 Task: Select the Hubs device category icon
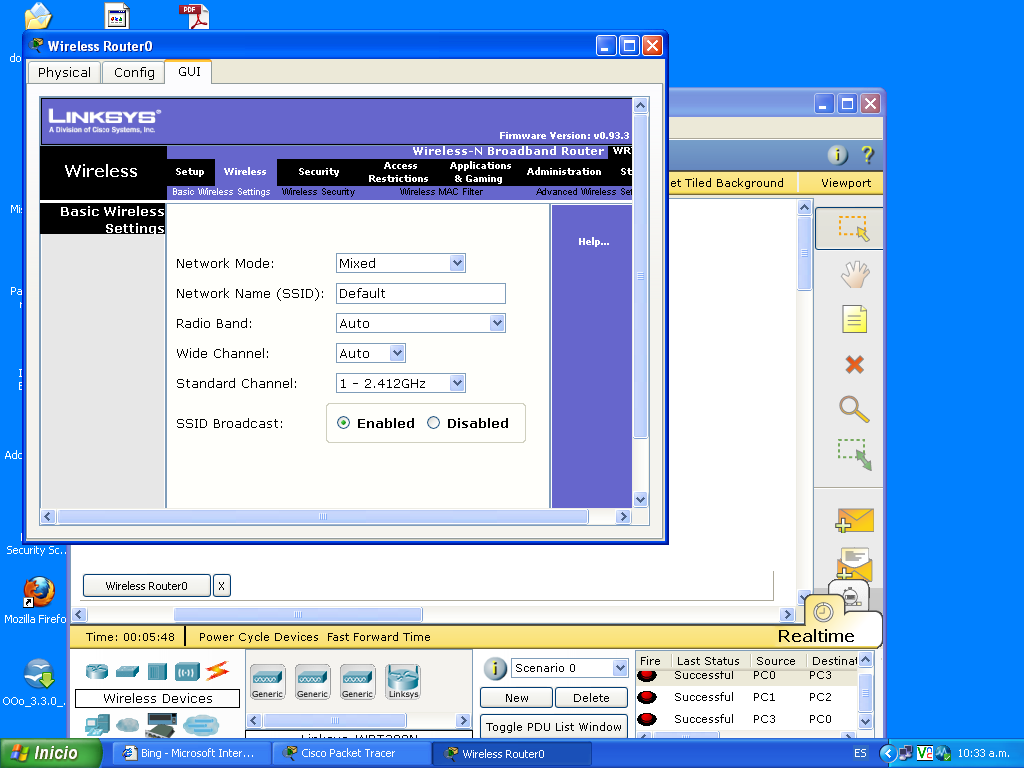(x=157, y=671)
